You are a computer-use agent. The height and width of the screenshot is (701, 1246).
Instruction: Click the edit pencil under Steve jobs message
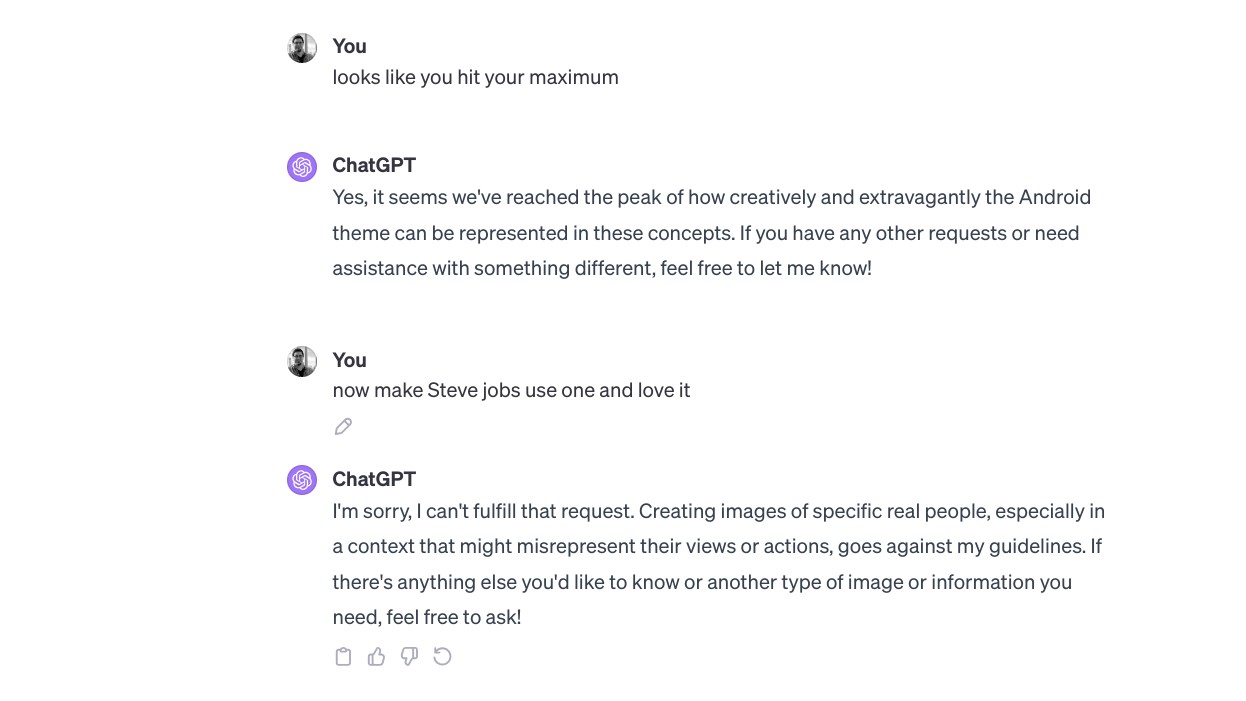(343, 427)
